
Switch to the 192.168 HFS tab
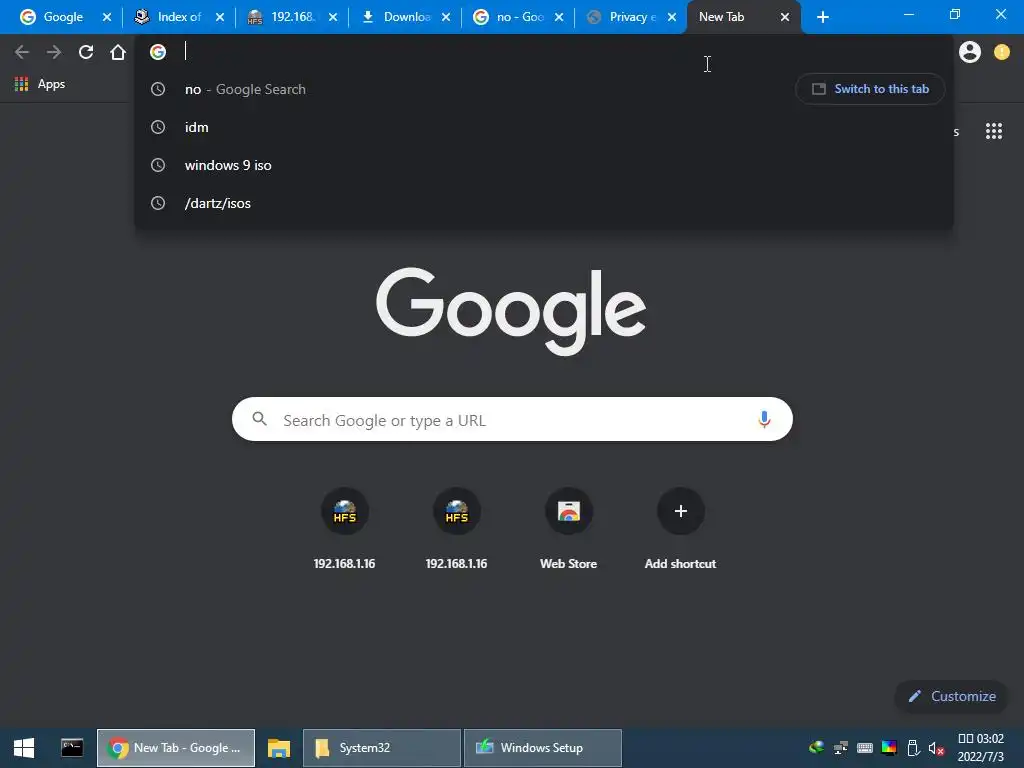[284, 17]
